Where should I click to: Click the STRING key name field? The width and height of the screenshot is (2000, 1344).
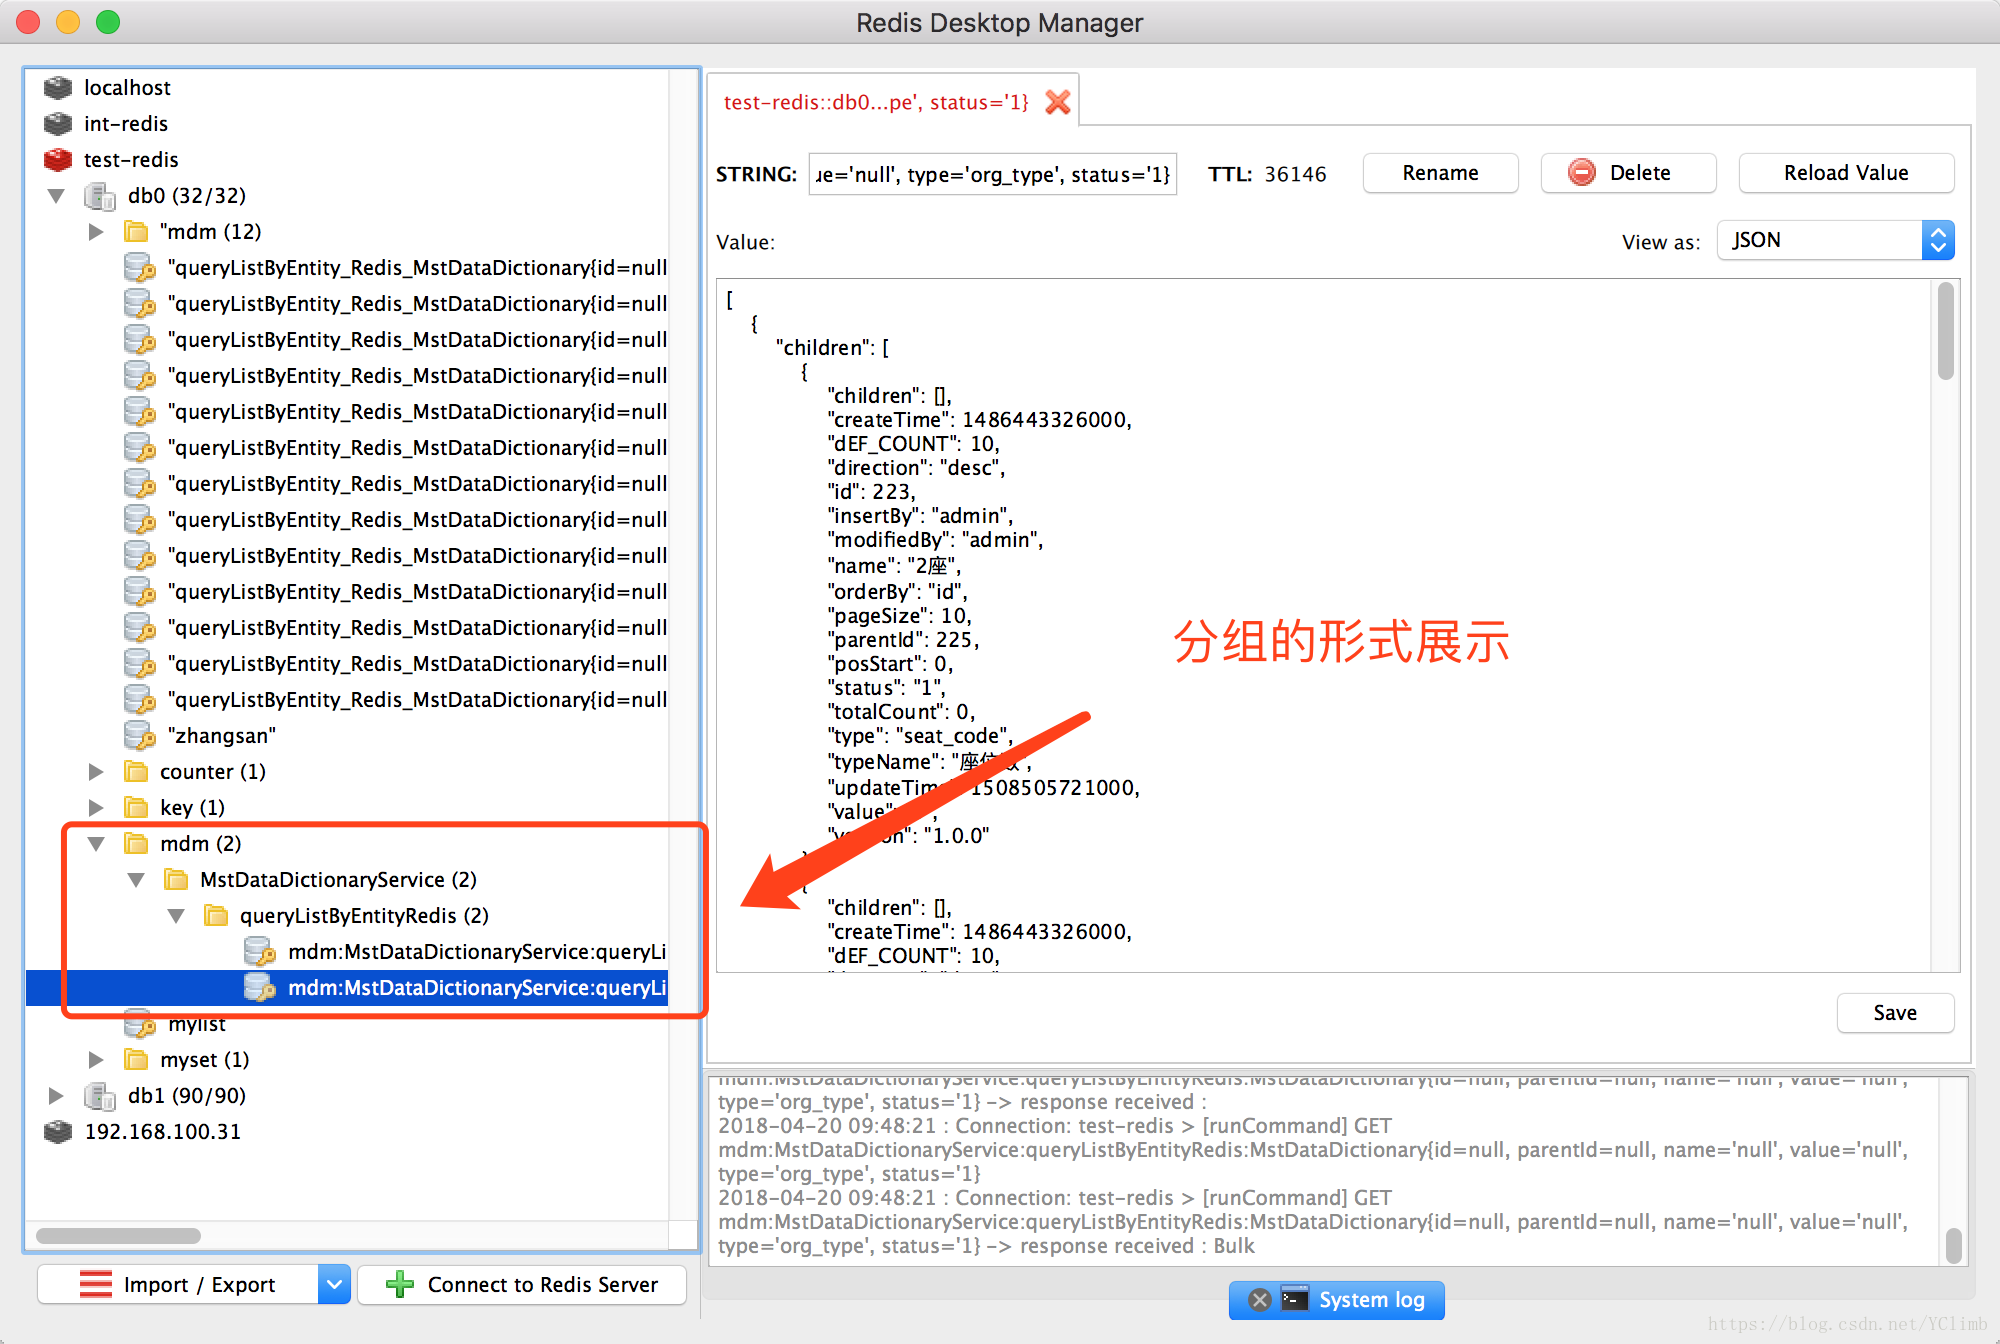point(992,175)
